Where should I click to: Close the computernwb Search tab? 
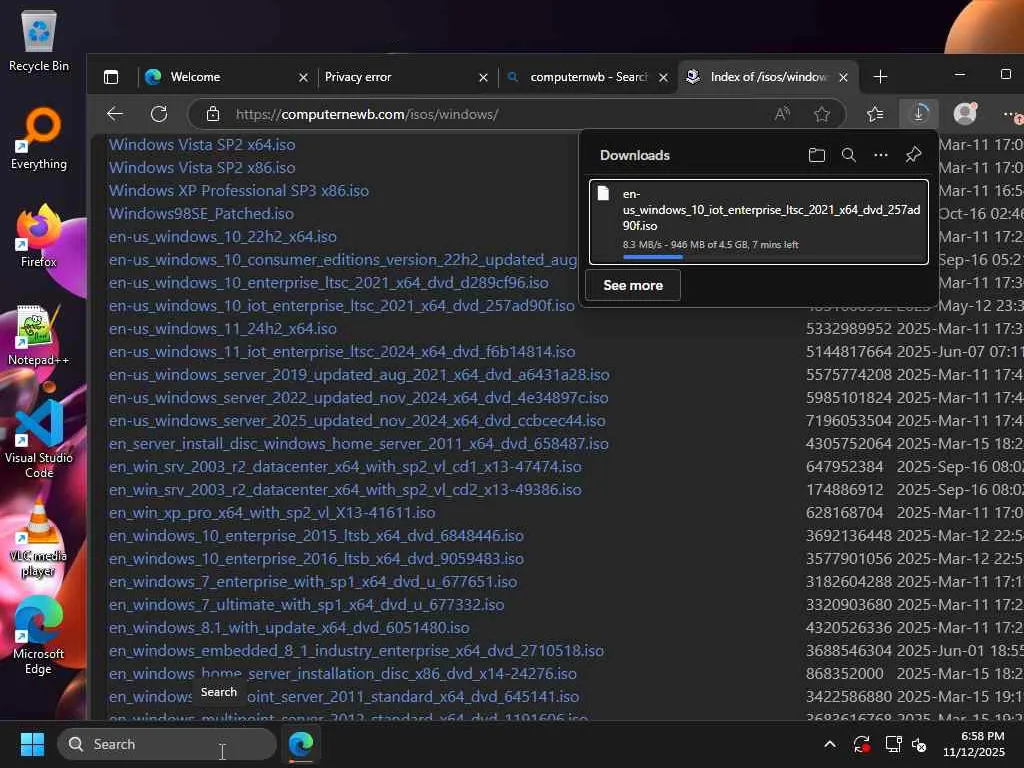coord(664,78)
